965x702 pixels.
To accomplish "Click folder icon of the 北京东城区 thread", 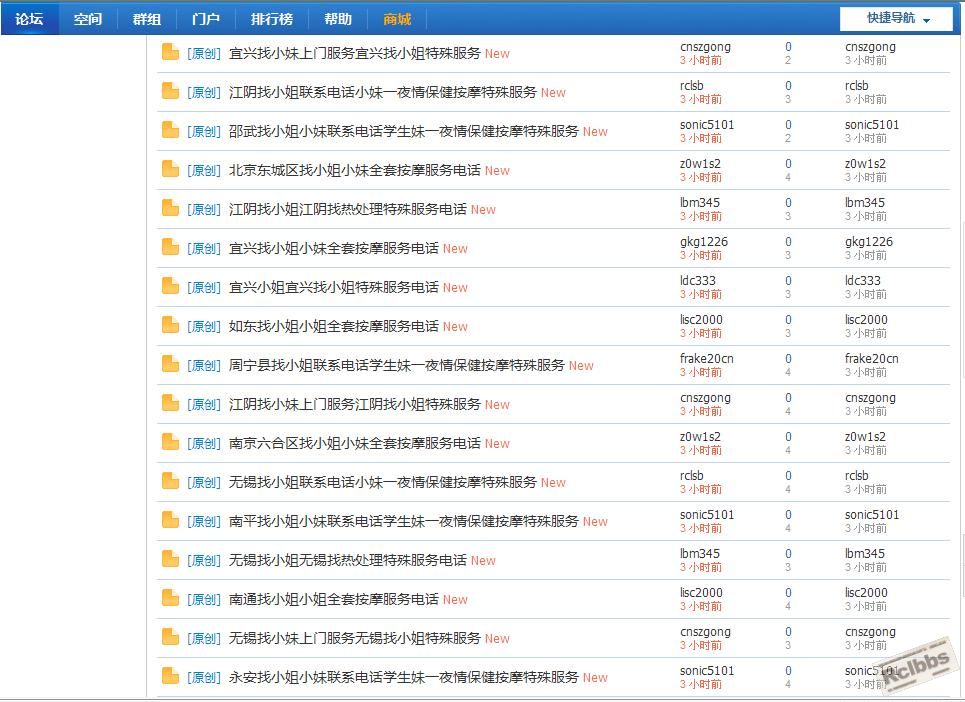I will pos(170,169).
